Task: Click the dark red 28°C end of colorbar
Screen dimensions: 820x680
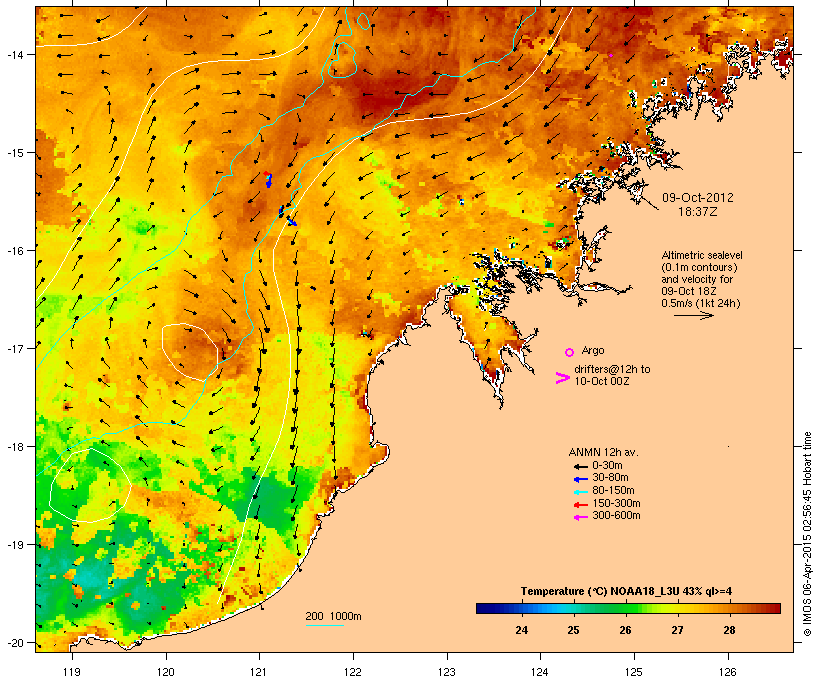Action: coord(771,608)
